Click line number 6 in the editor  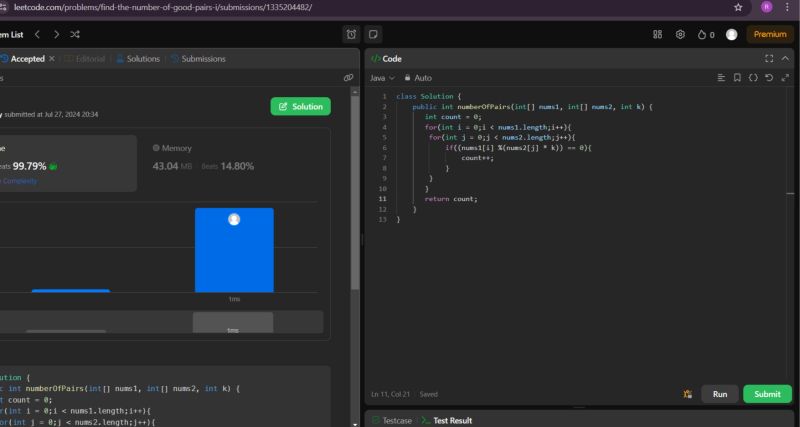tap(384, 148)
